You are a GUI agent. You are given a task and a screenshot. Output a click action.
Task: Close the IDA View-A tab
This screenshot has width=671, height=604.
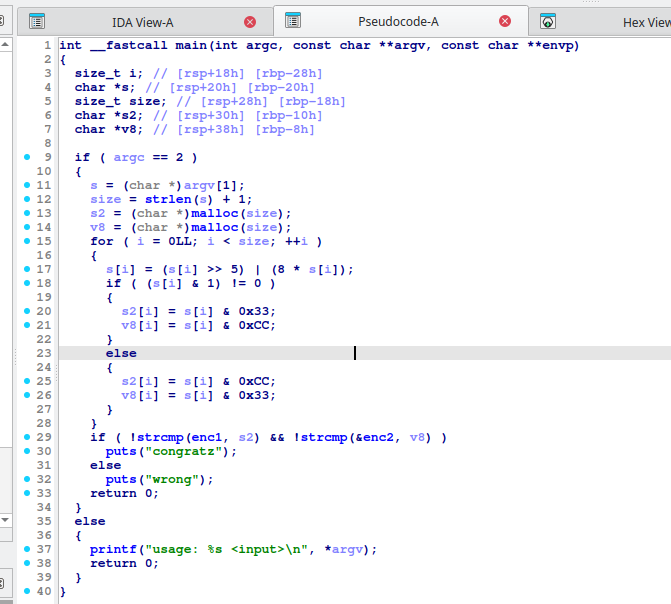[x=250, y=21]
